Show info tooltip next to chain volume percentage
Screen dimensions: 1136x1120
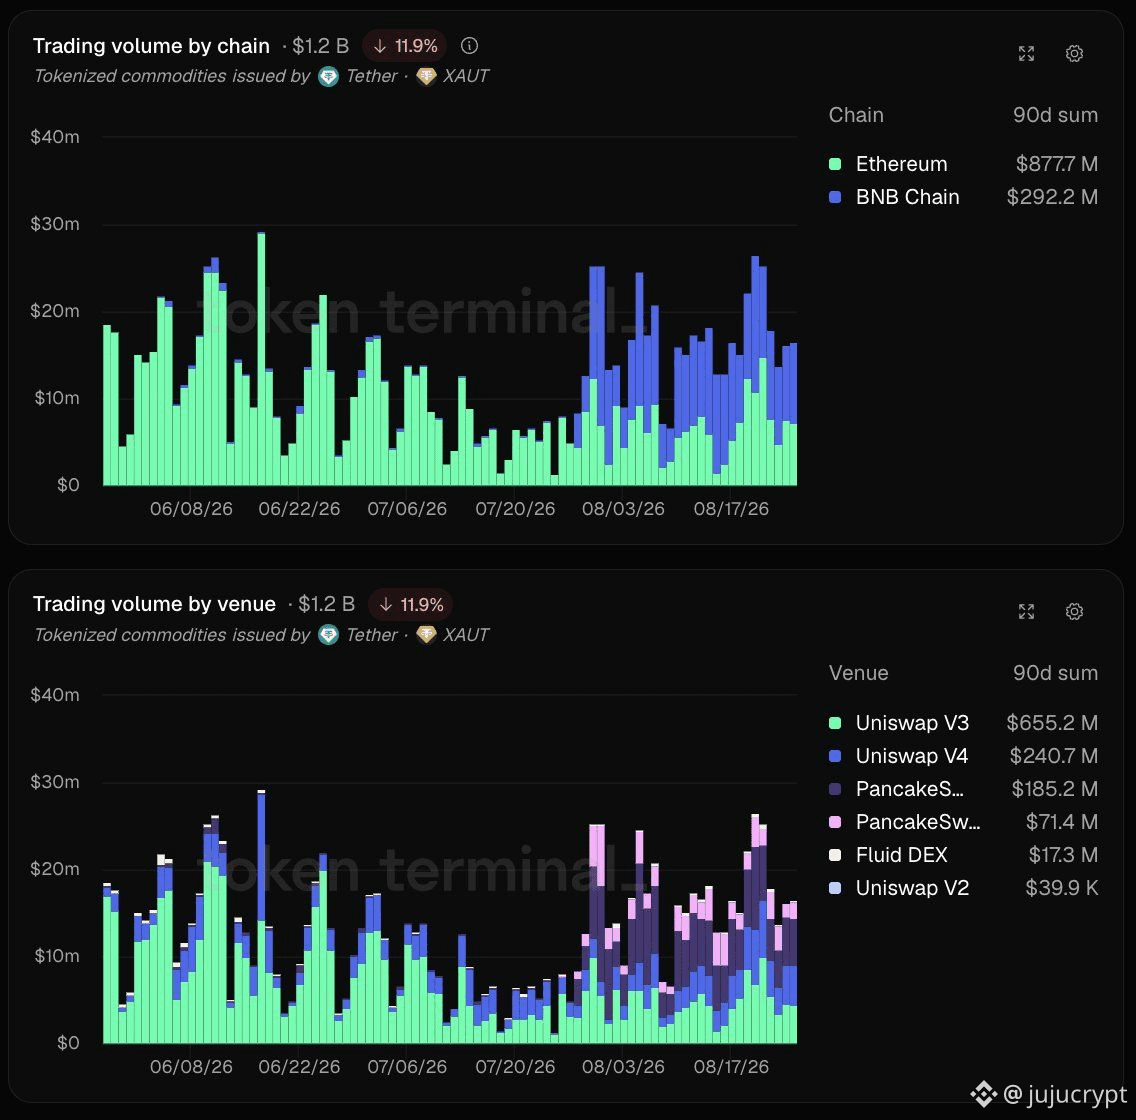coord(469,46)
